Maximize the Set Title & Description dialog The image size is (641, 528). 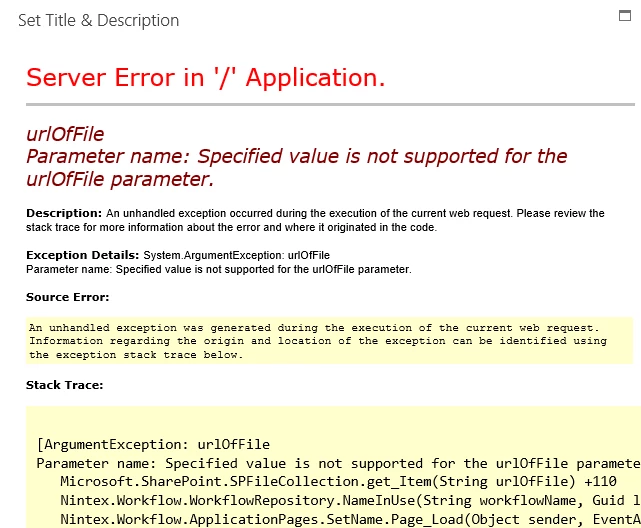pos(625,16)
